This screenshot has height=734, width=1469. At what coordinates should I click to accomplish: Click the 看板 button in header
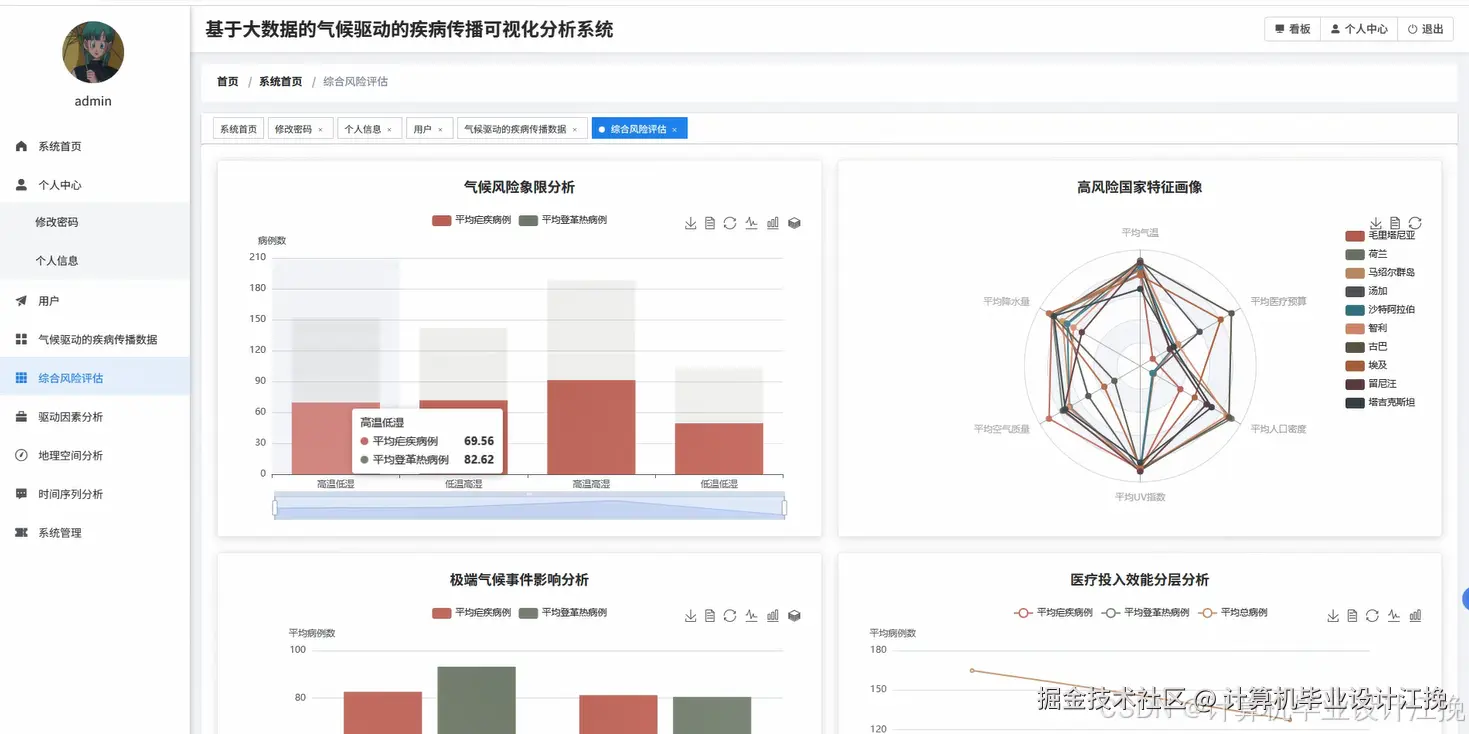1293,29
